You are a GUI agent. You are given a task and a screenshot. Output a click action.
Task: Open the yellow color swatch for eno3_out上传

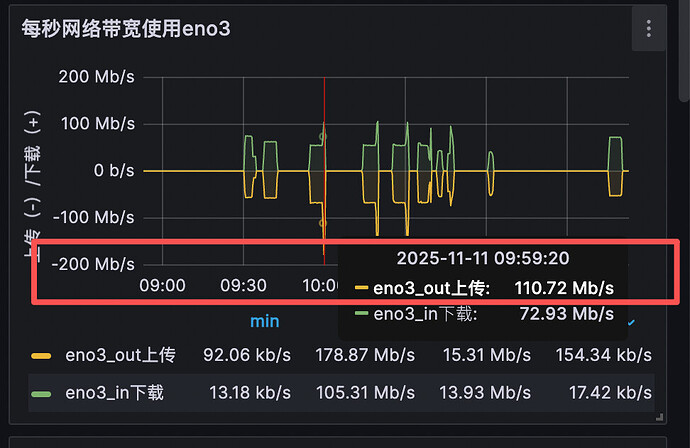point(41,355)
